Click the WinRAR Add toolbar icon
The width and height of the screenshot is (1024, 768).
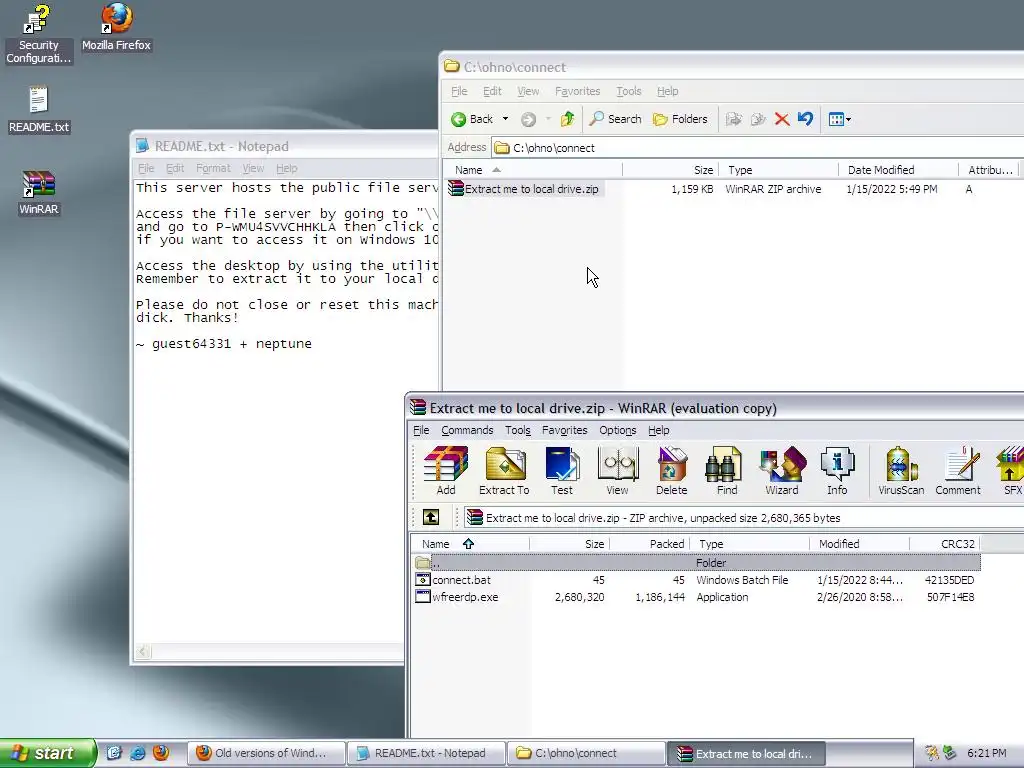[x=446, y=471]
